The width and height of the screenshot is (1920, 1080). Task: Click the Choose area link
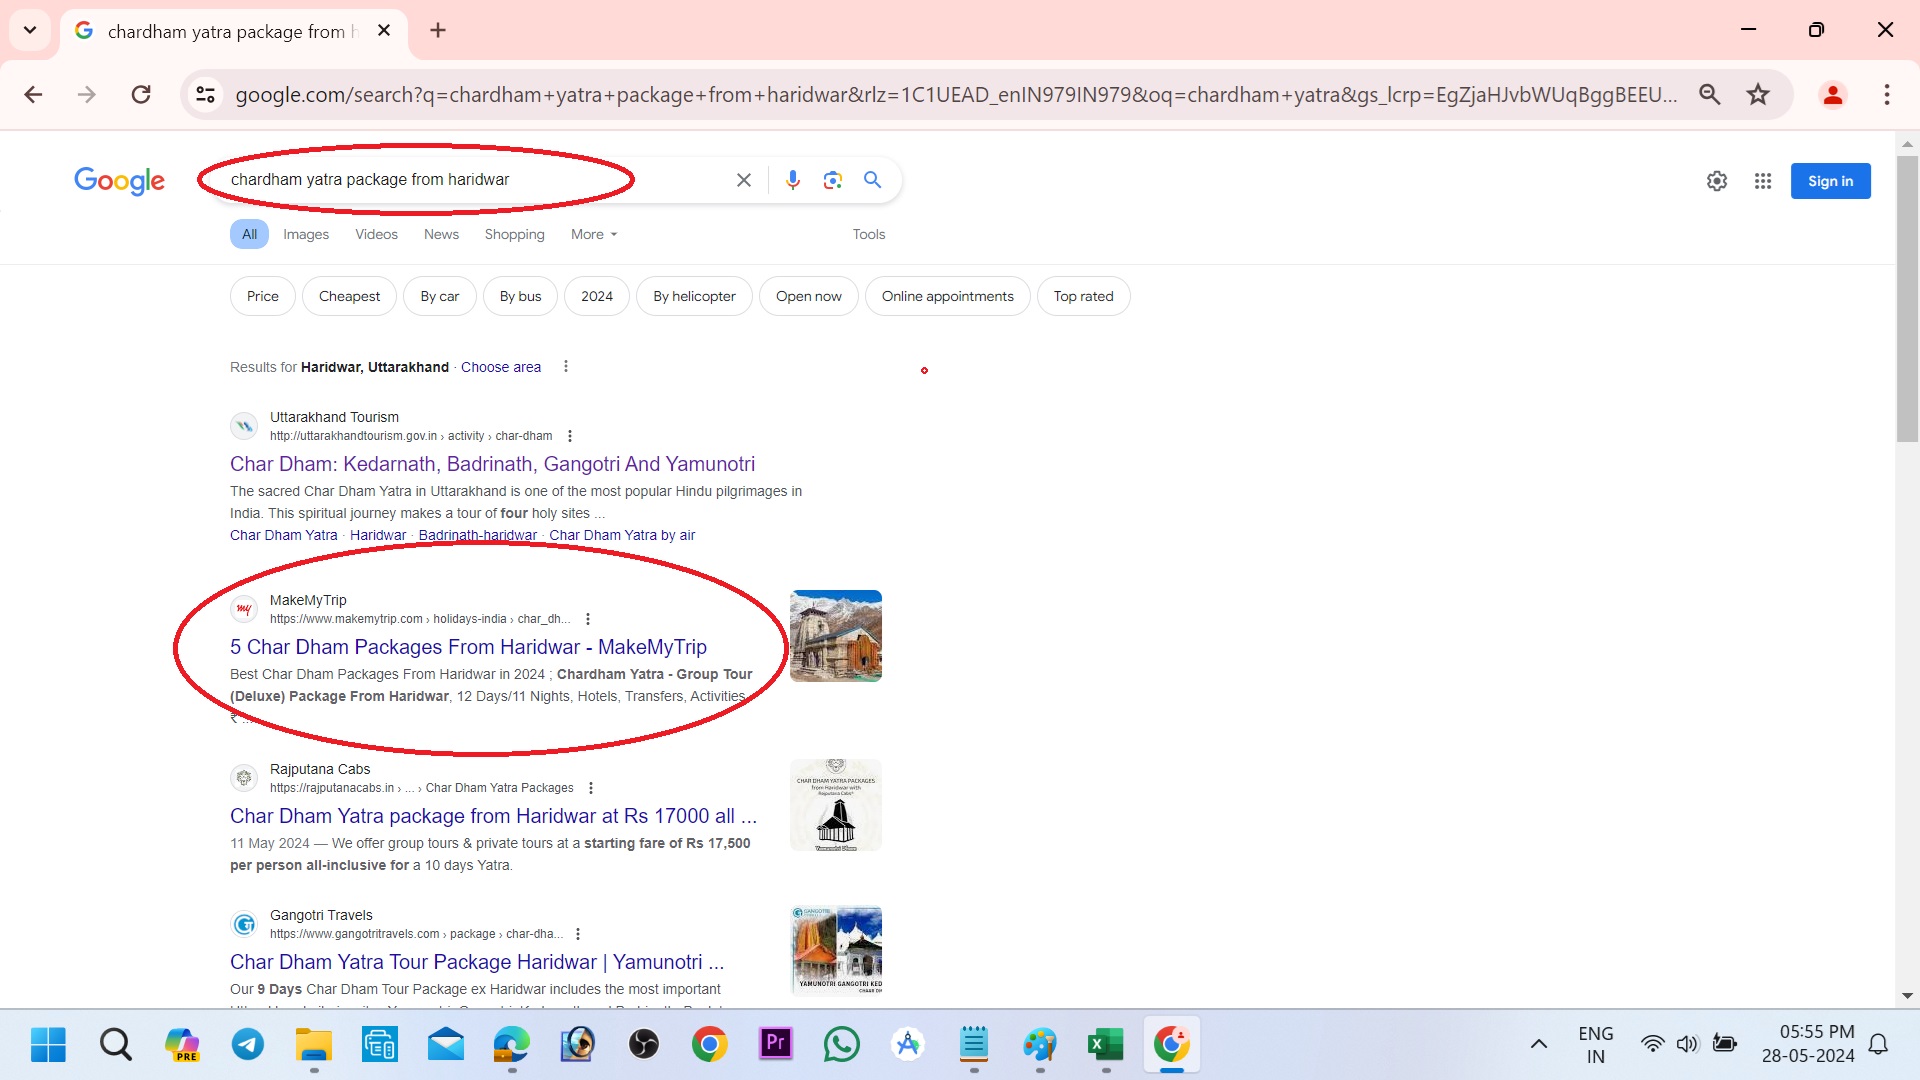point(501,367)
